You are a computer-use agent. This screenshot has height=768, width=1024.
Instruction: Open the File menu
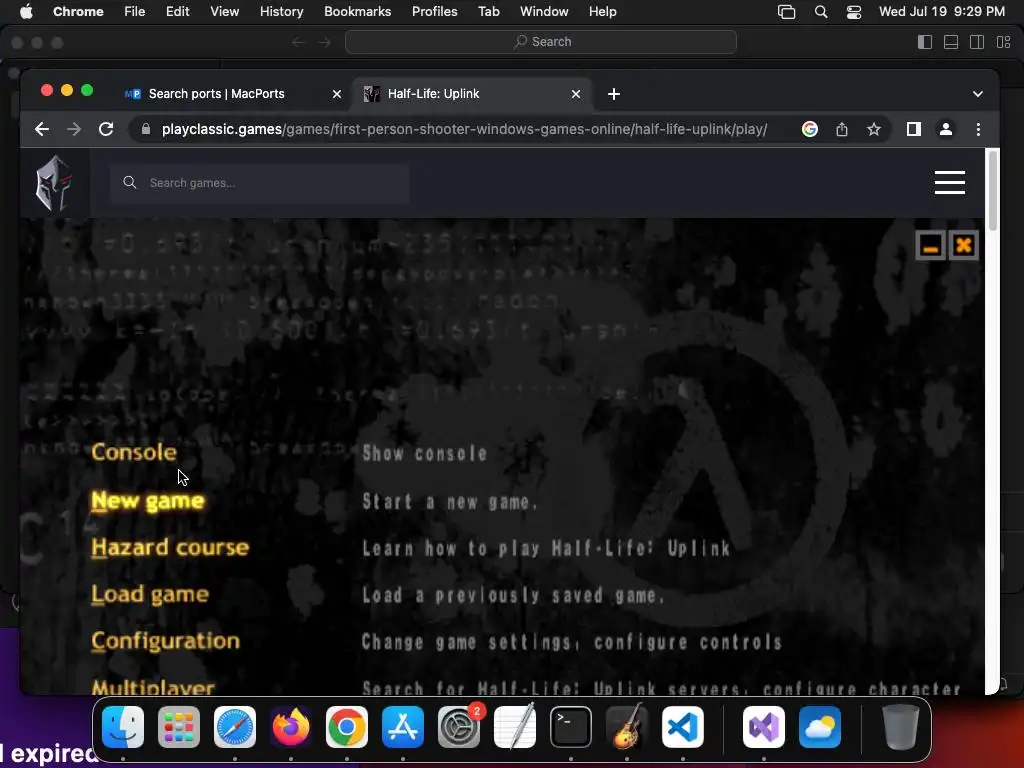point(135,12)
